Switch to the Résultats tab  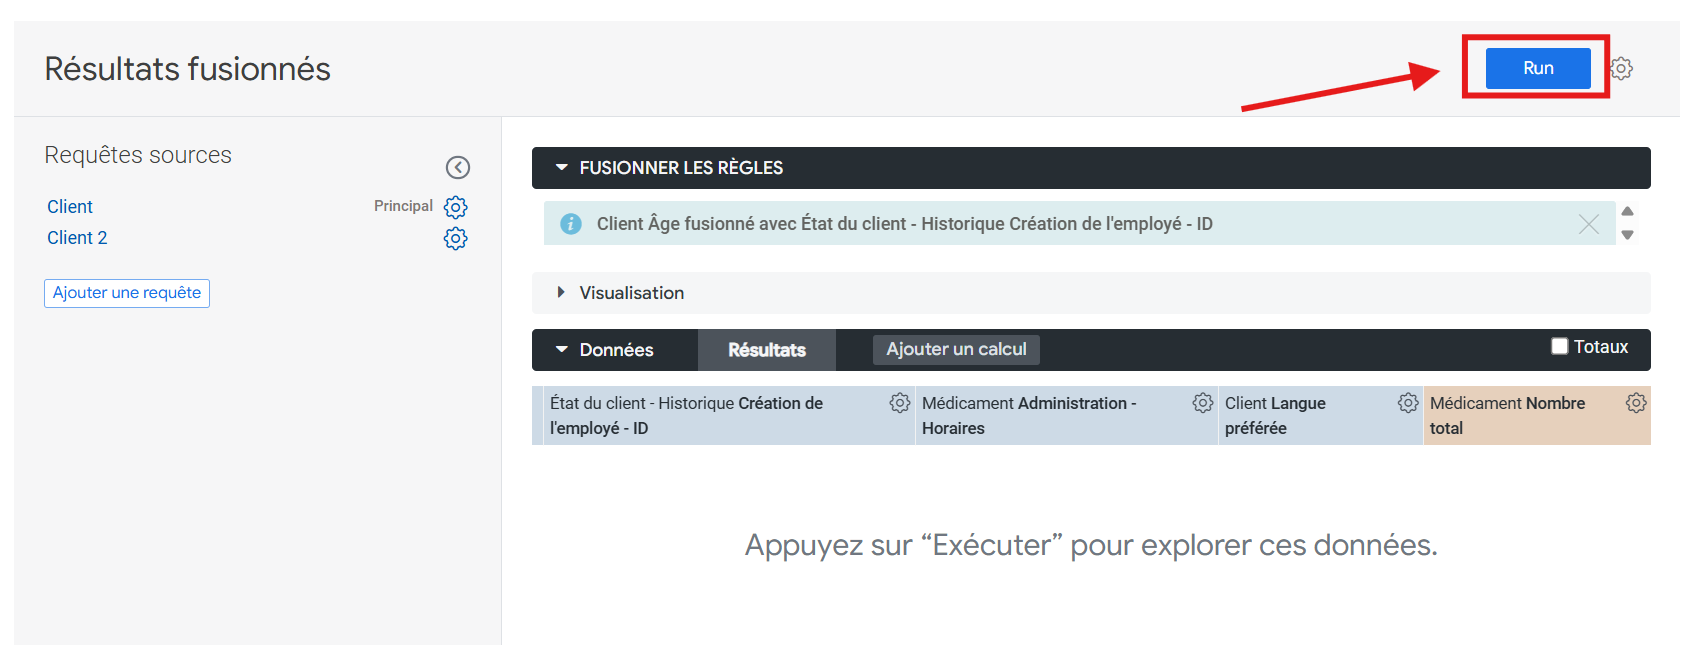pyautogui.click(x=767, y=350)
